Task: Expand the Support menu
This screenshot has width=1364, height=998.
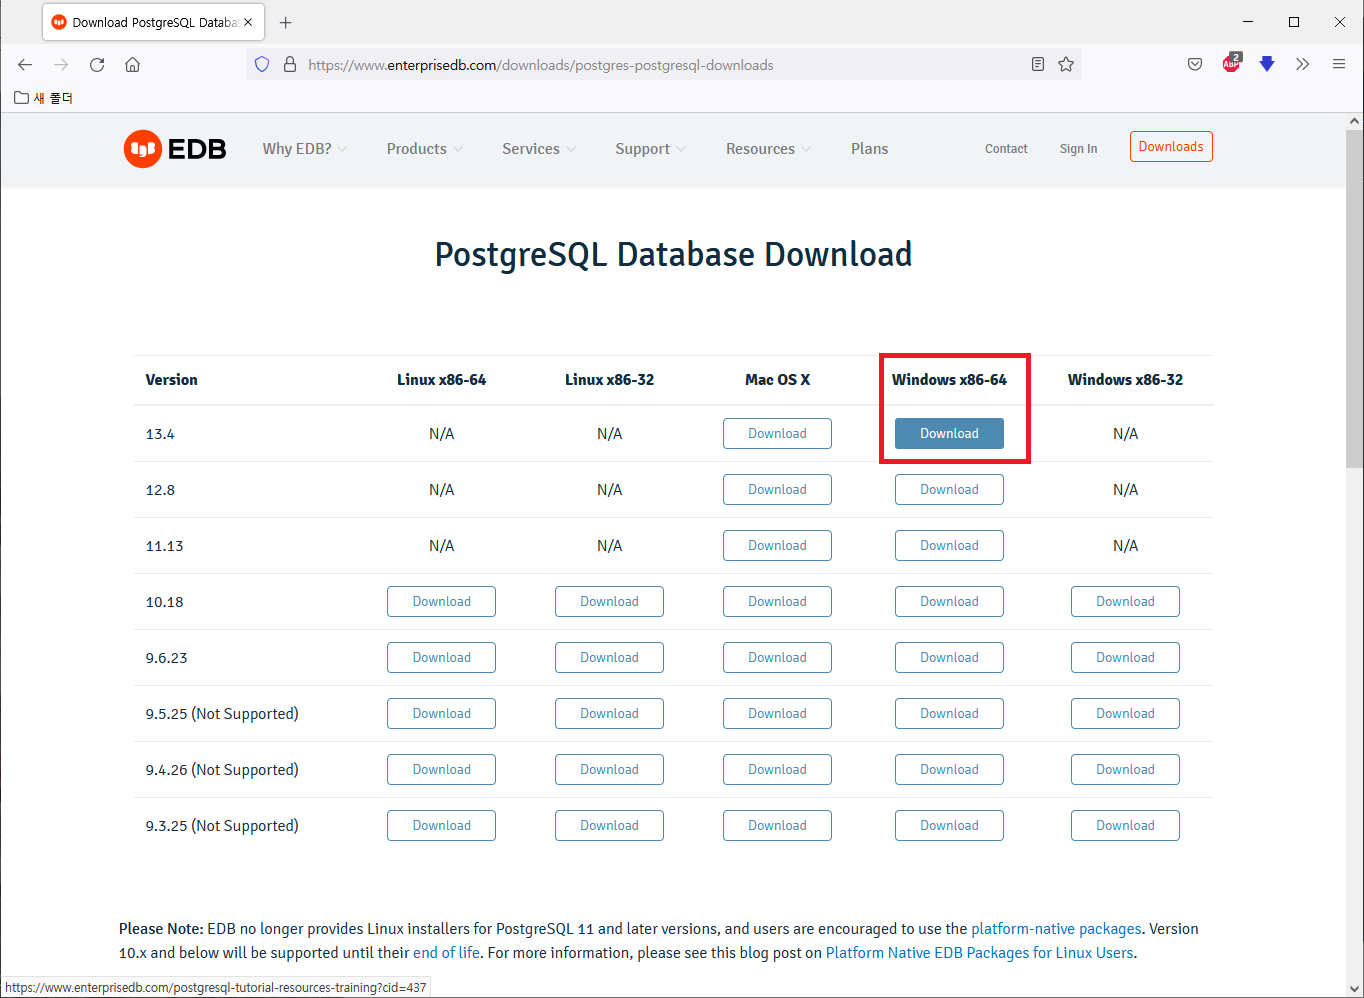Action: pyautogui.click(x=651, y=149)
